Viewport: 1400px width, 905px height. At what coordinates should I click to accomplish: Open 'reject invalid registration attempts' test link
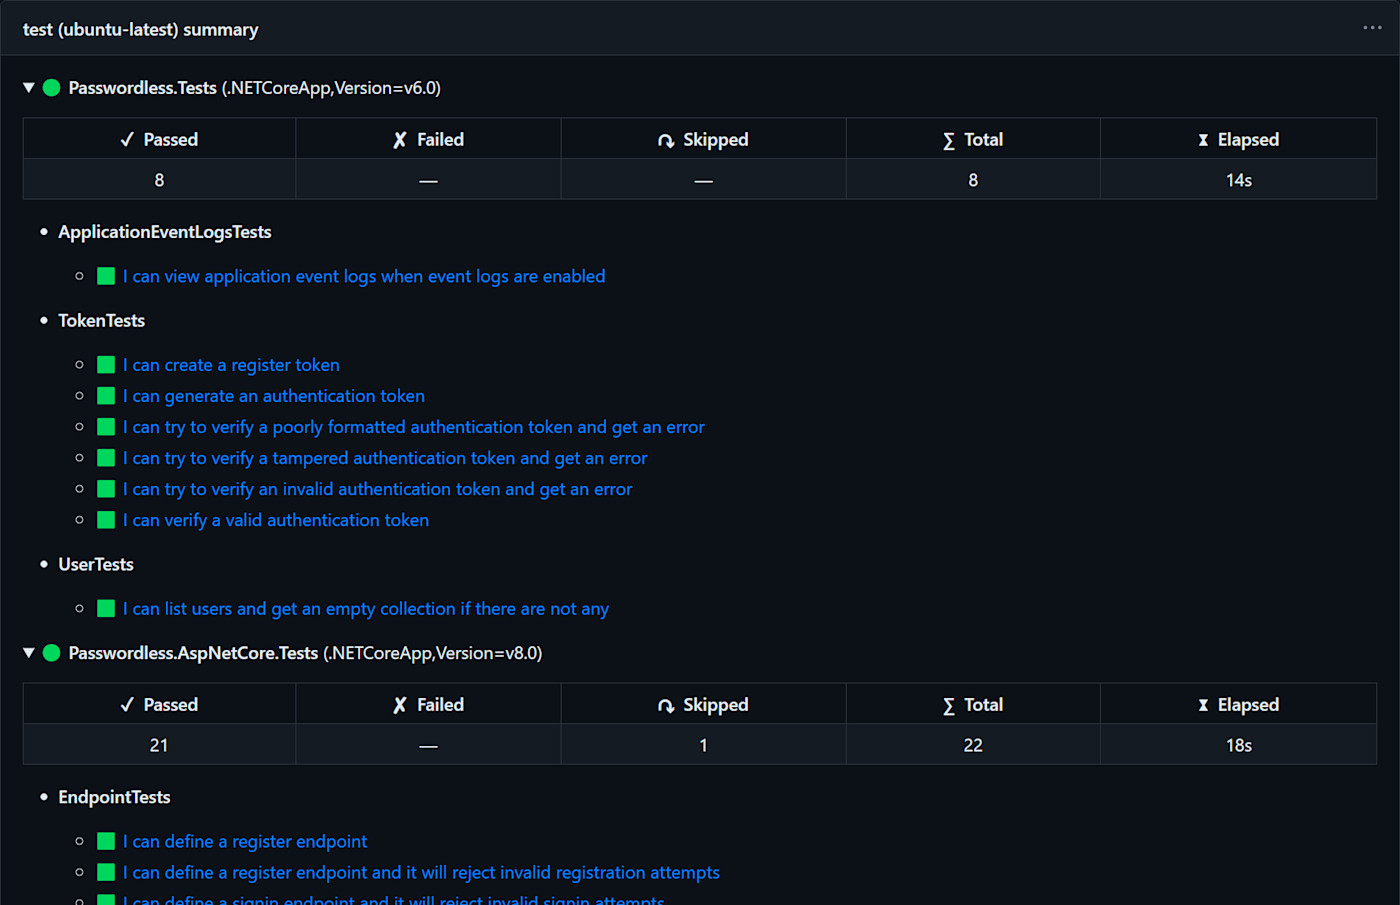(421, 873)
